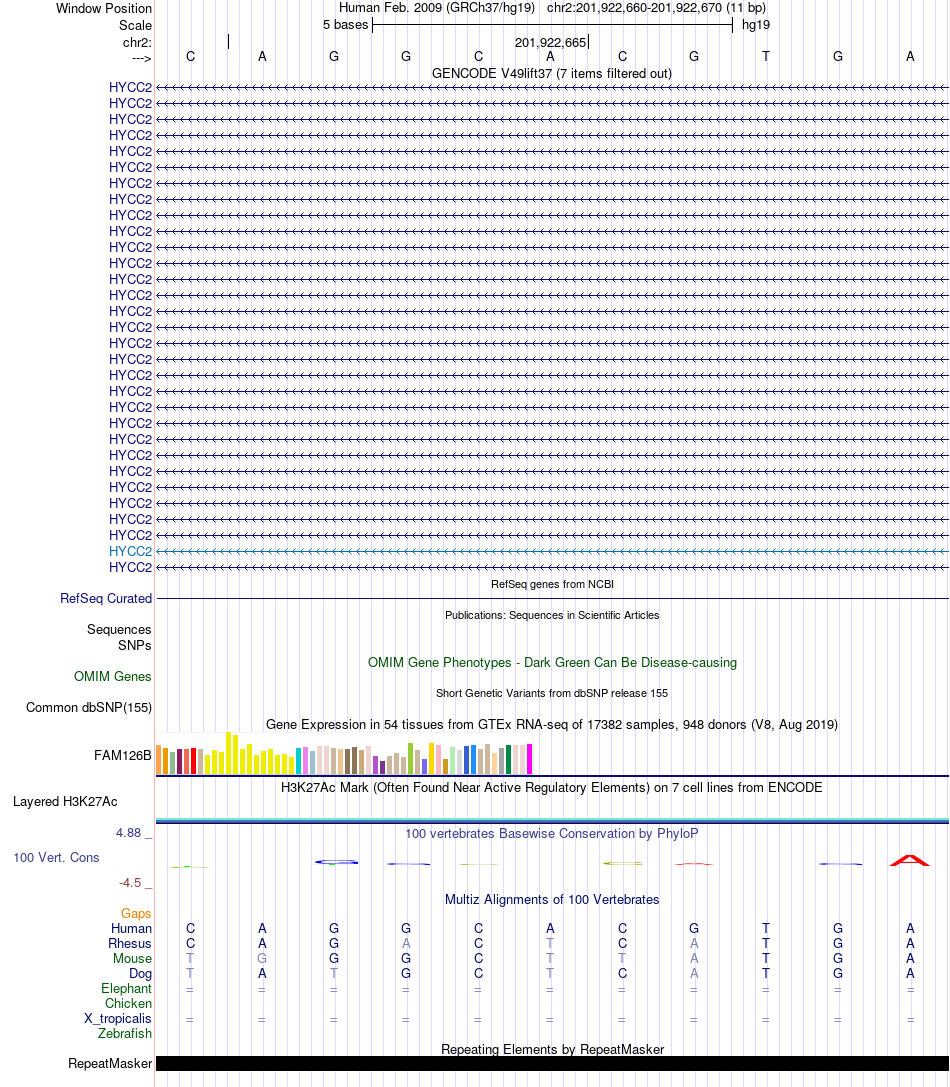The image size is (950, 1087).
Task: Open the OMIM Gene Phenotypes title
Action: click(552, 662)
